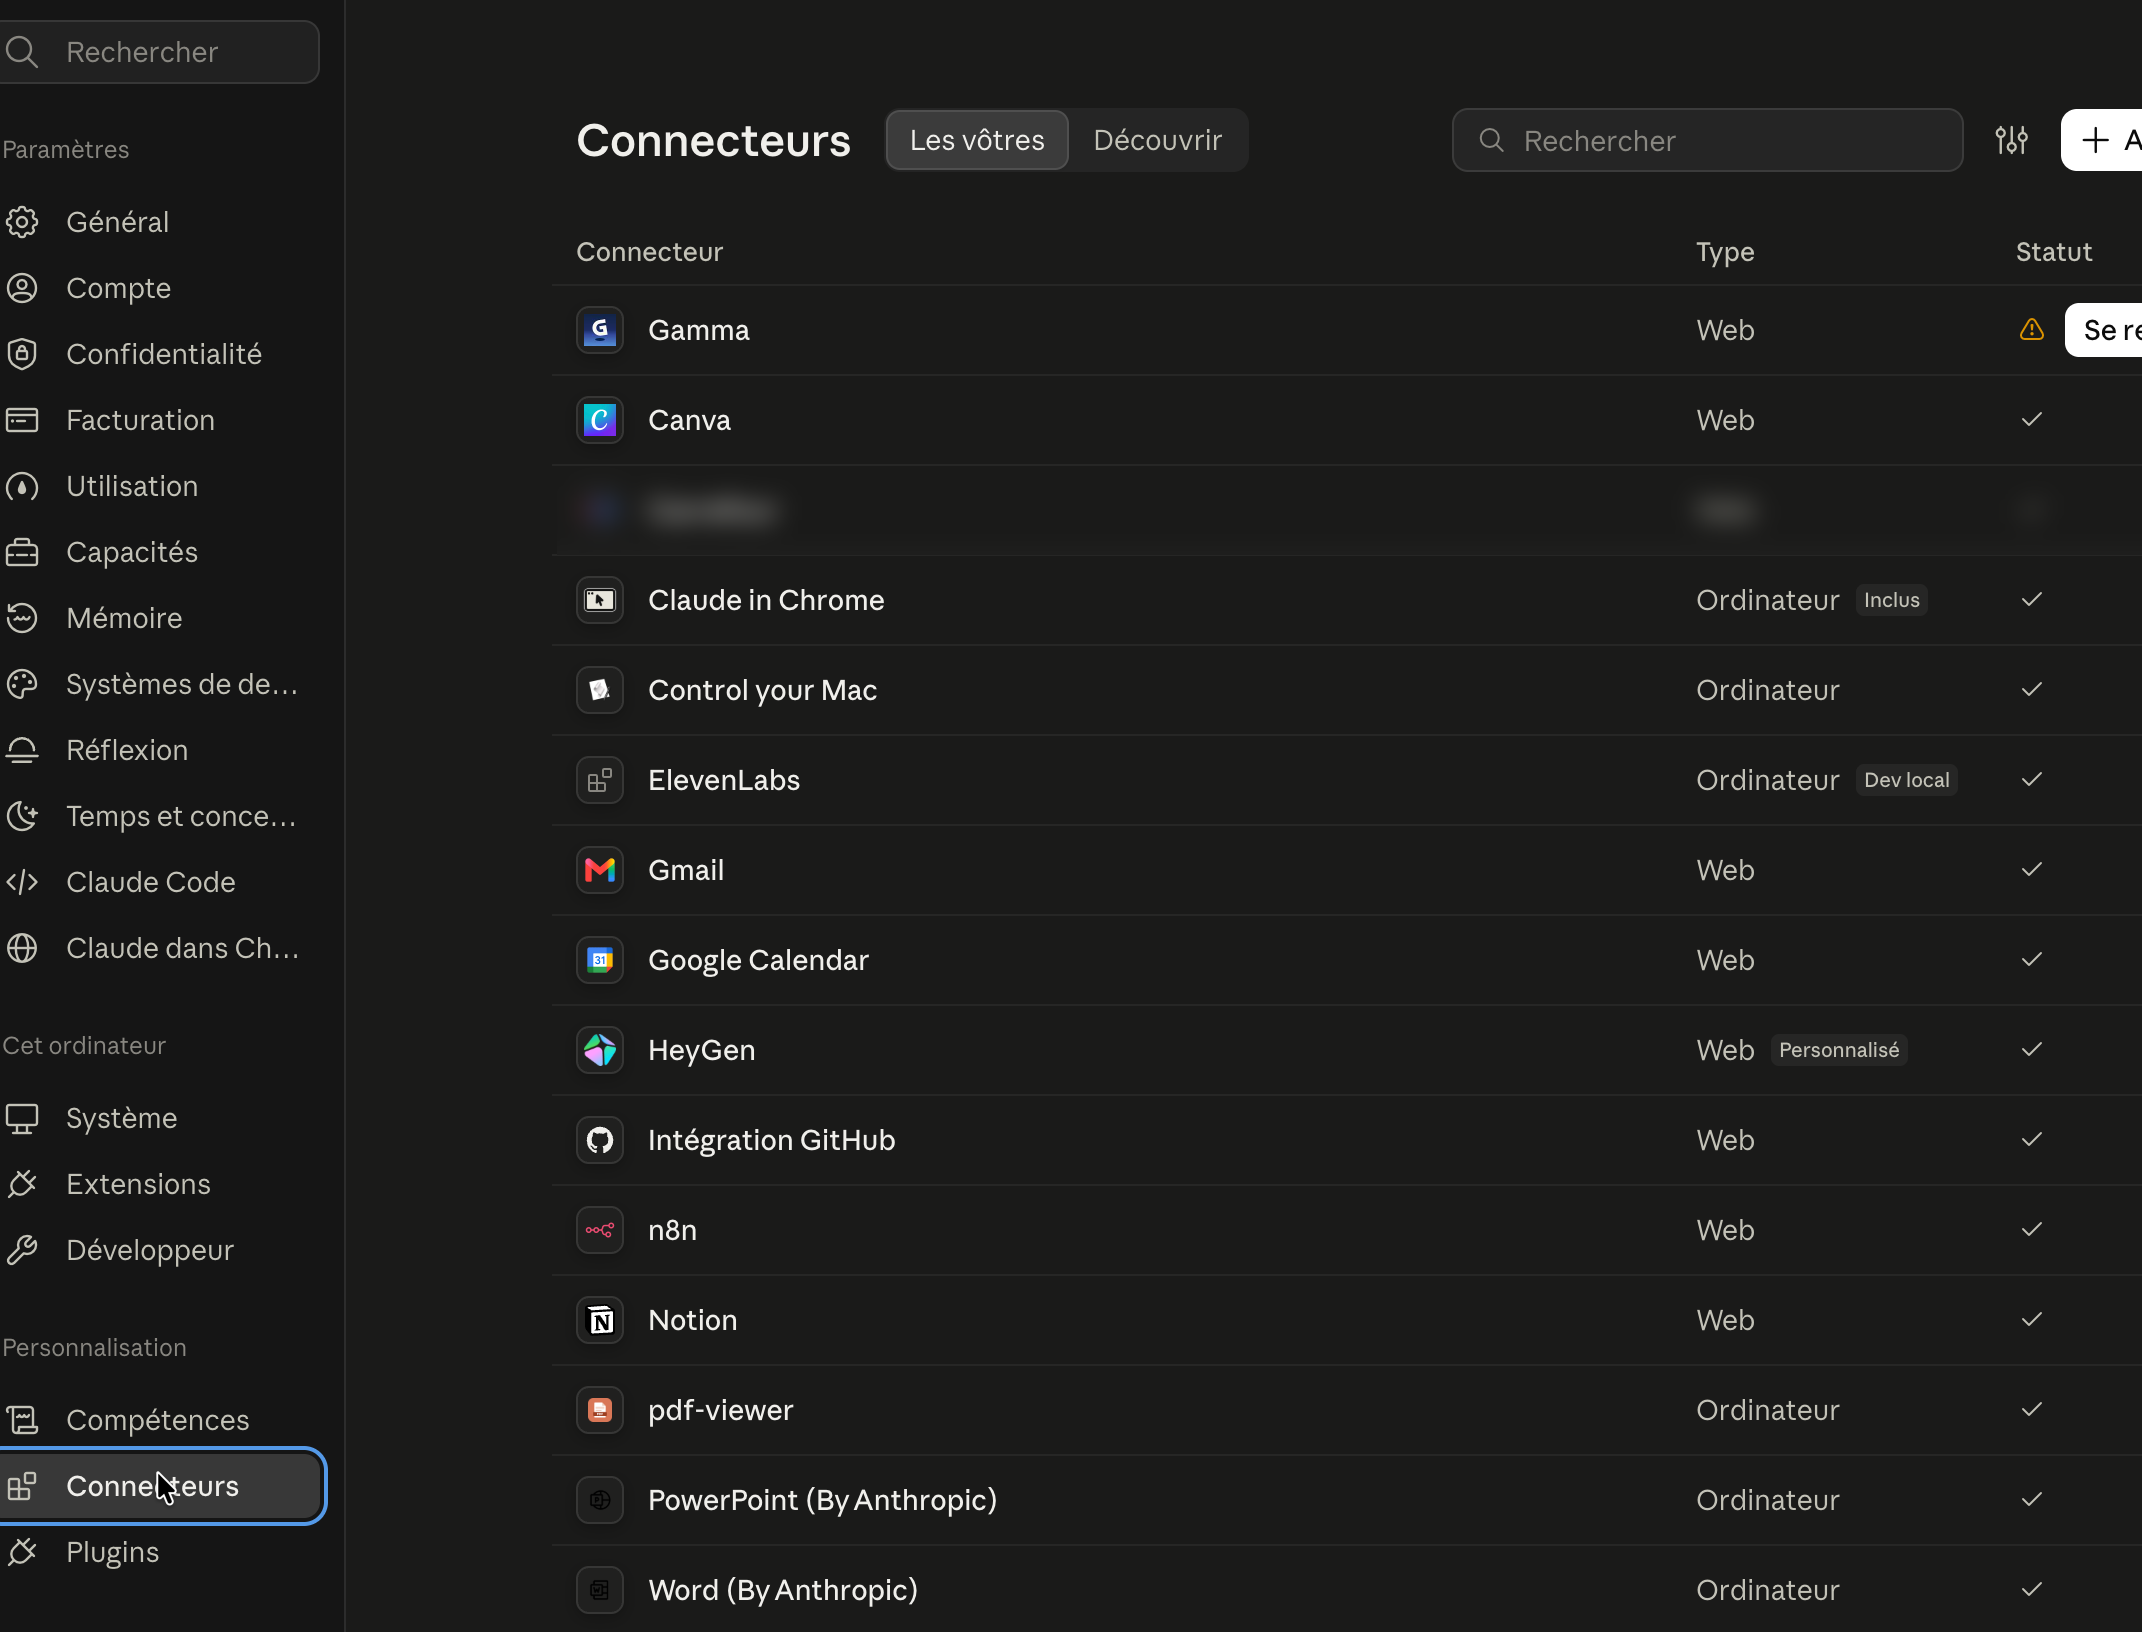
Task: Click the Personnalisé badge on HeyGen
Action: pos(1839,1050)
